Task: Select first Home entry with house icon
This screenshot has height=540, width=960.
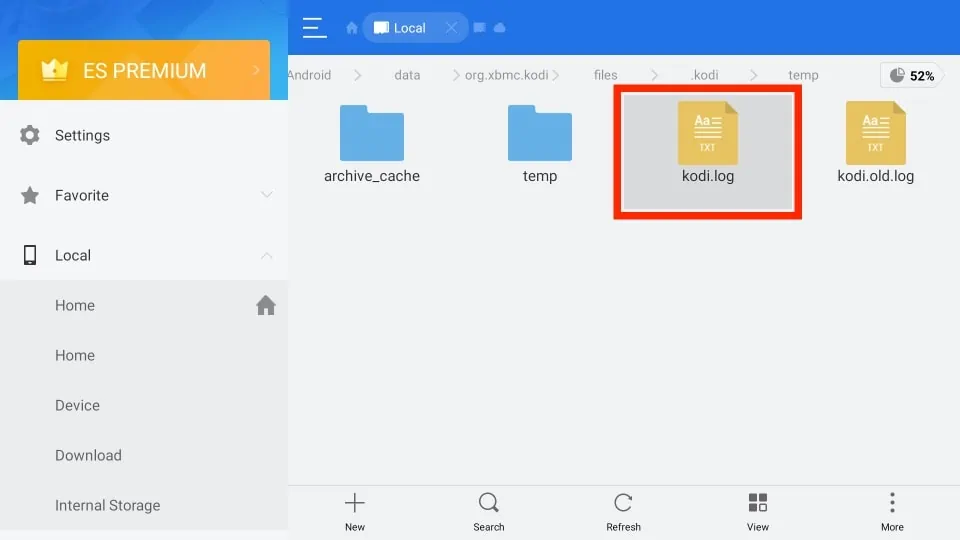Action: pos(144,305)
